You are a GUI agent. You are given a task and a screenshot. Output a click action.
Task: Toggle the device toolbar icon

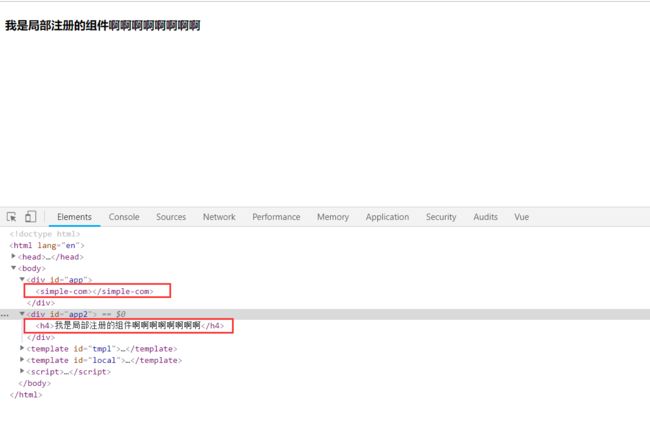[31, 216]
